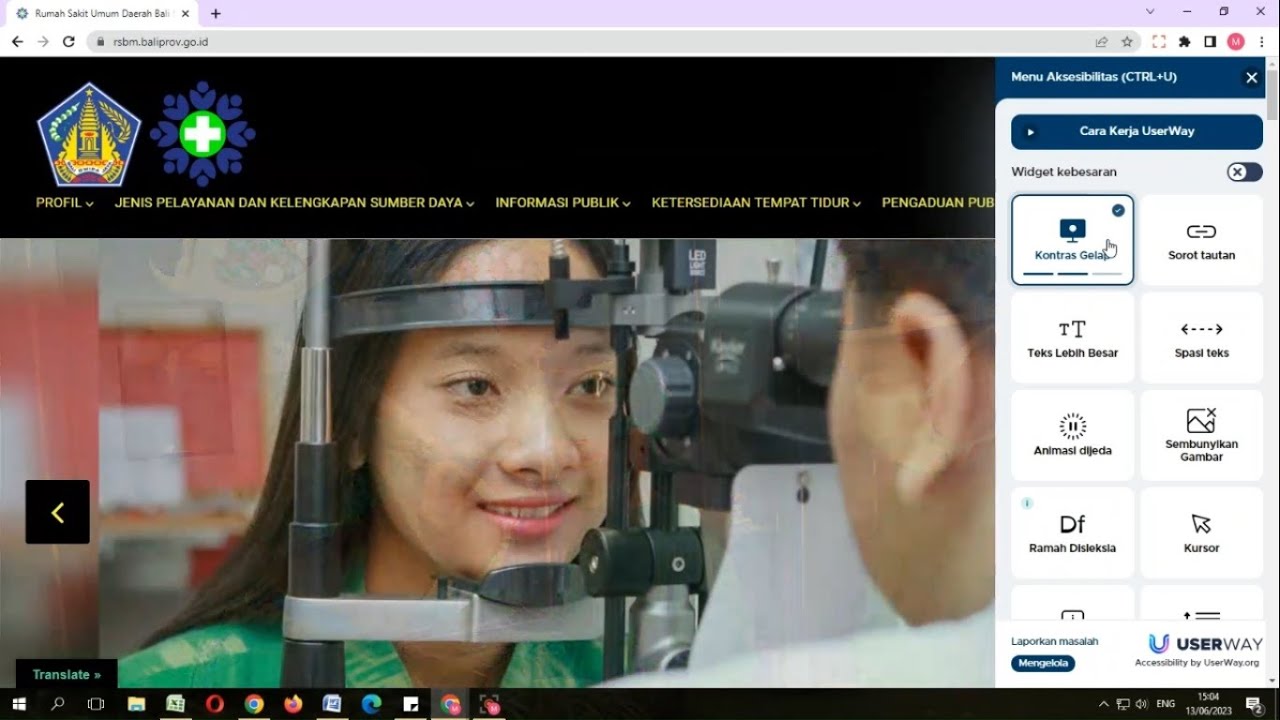Open the taskbar clock showing 15:04
Screen dimensions: 1280x720
click(1208, 704)
